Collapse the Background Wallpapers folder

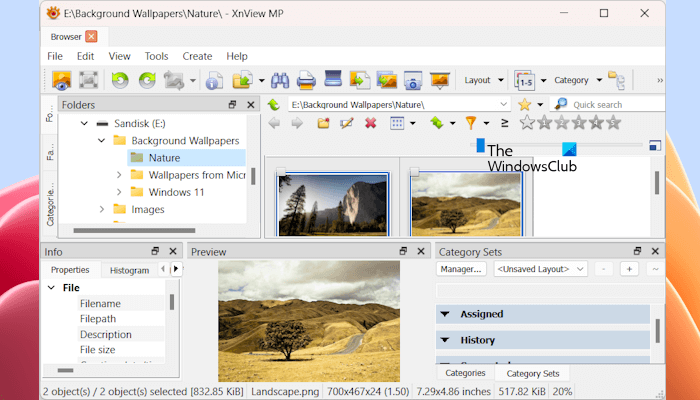click(x=102, y=141)
